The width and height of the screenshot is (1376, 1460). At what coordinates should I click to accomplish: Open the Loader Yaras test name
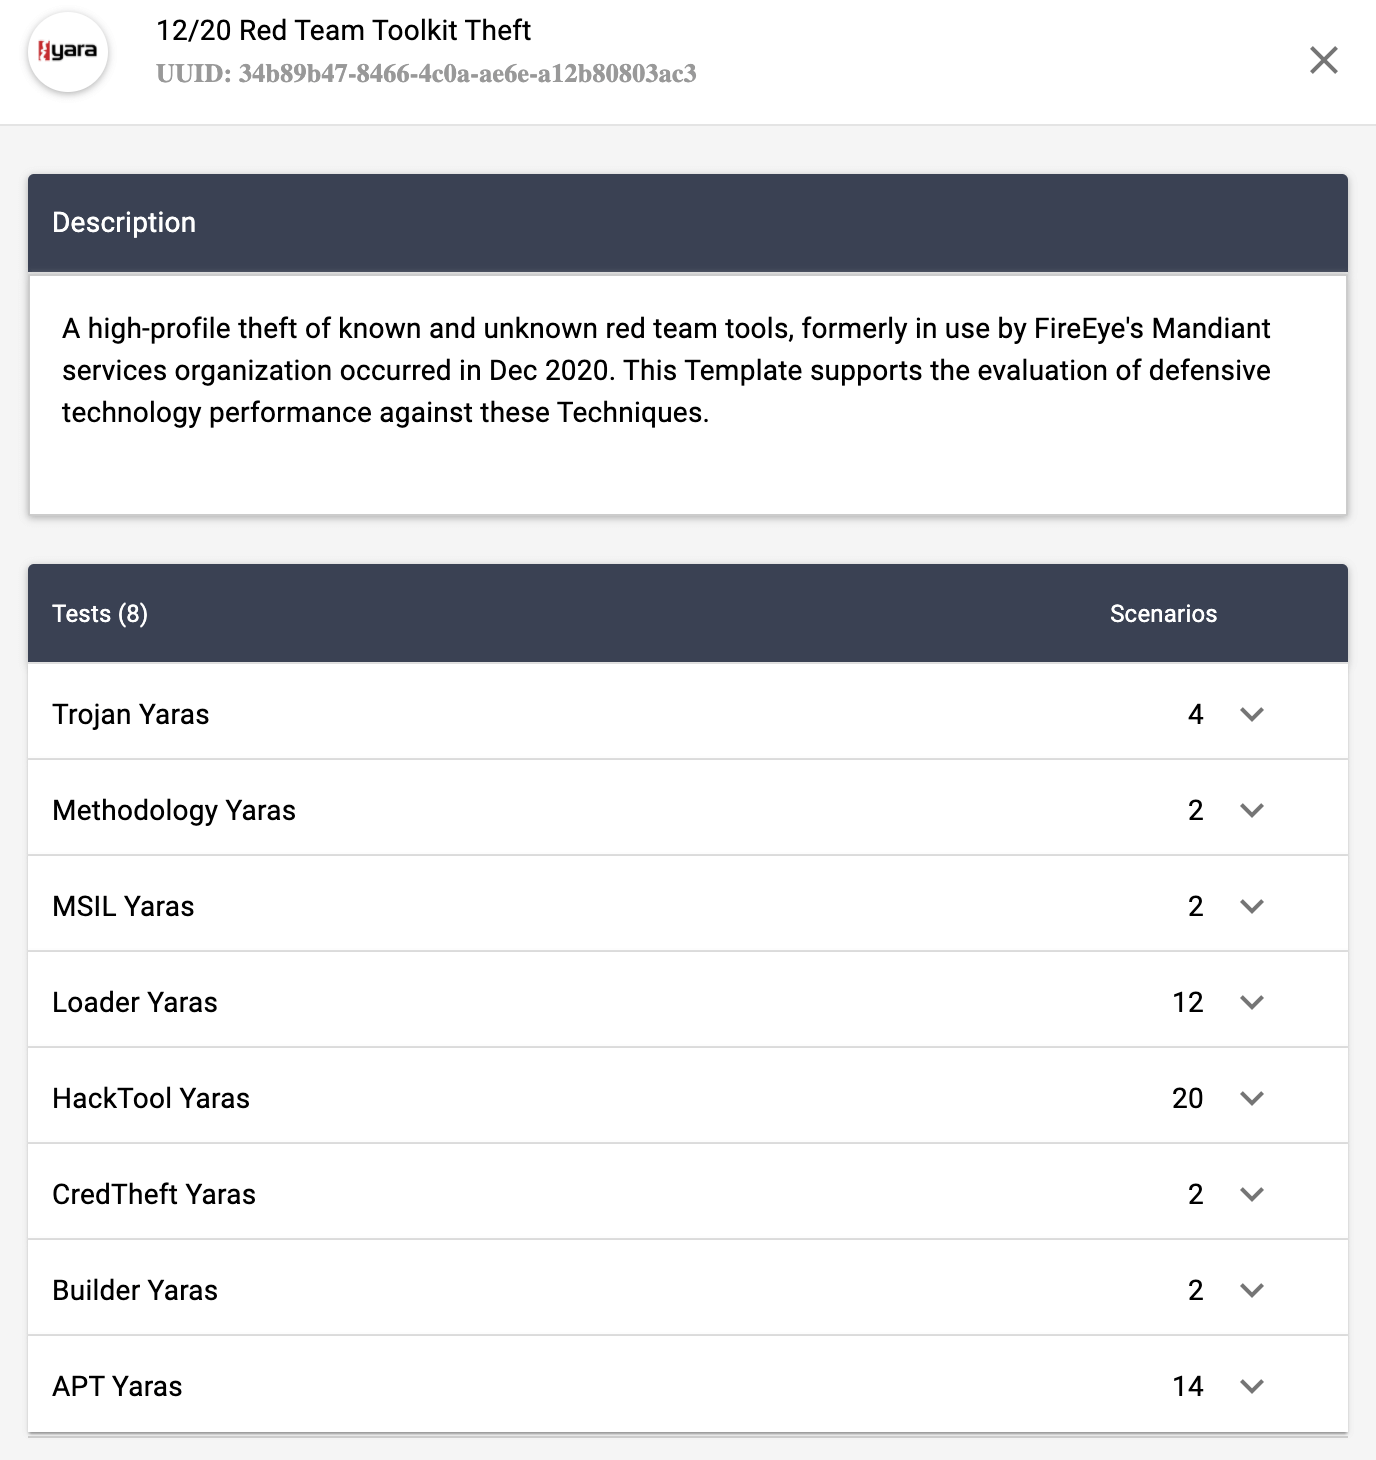[x=135, y=1002]
